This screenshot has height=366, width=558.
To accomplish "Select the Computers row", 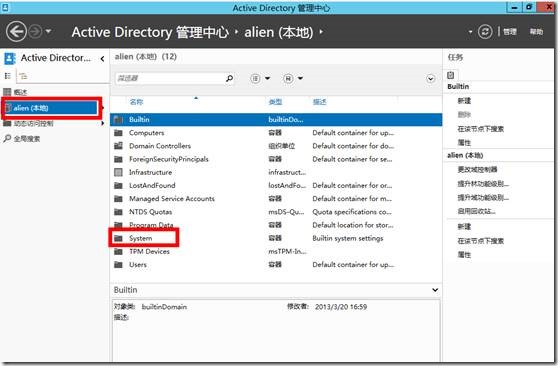I will coord(276,133).
